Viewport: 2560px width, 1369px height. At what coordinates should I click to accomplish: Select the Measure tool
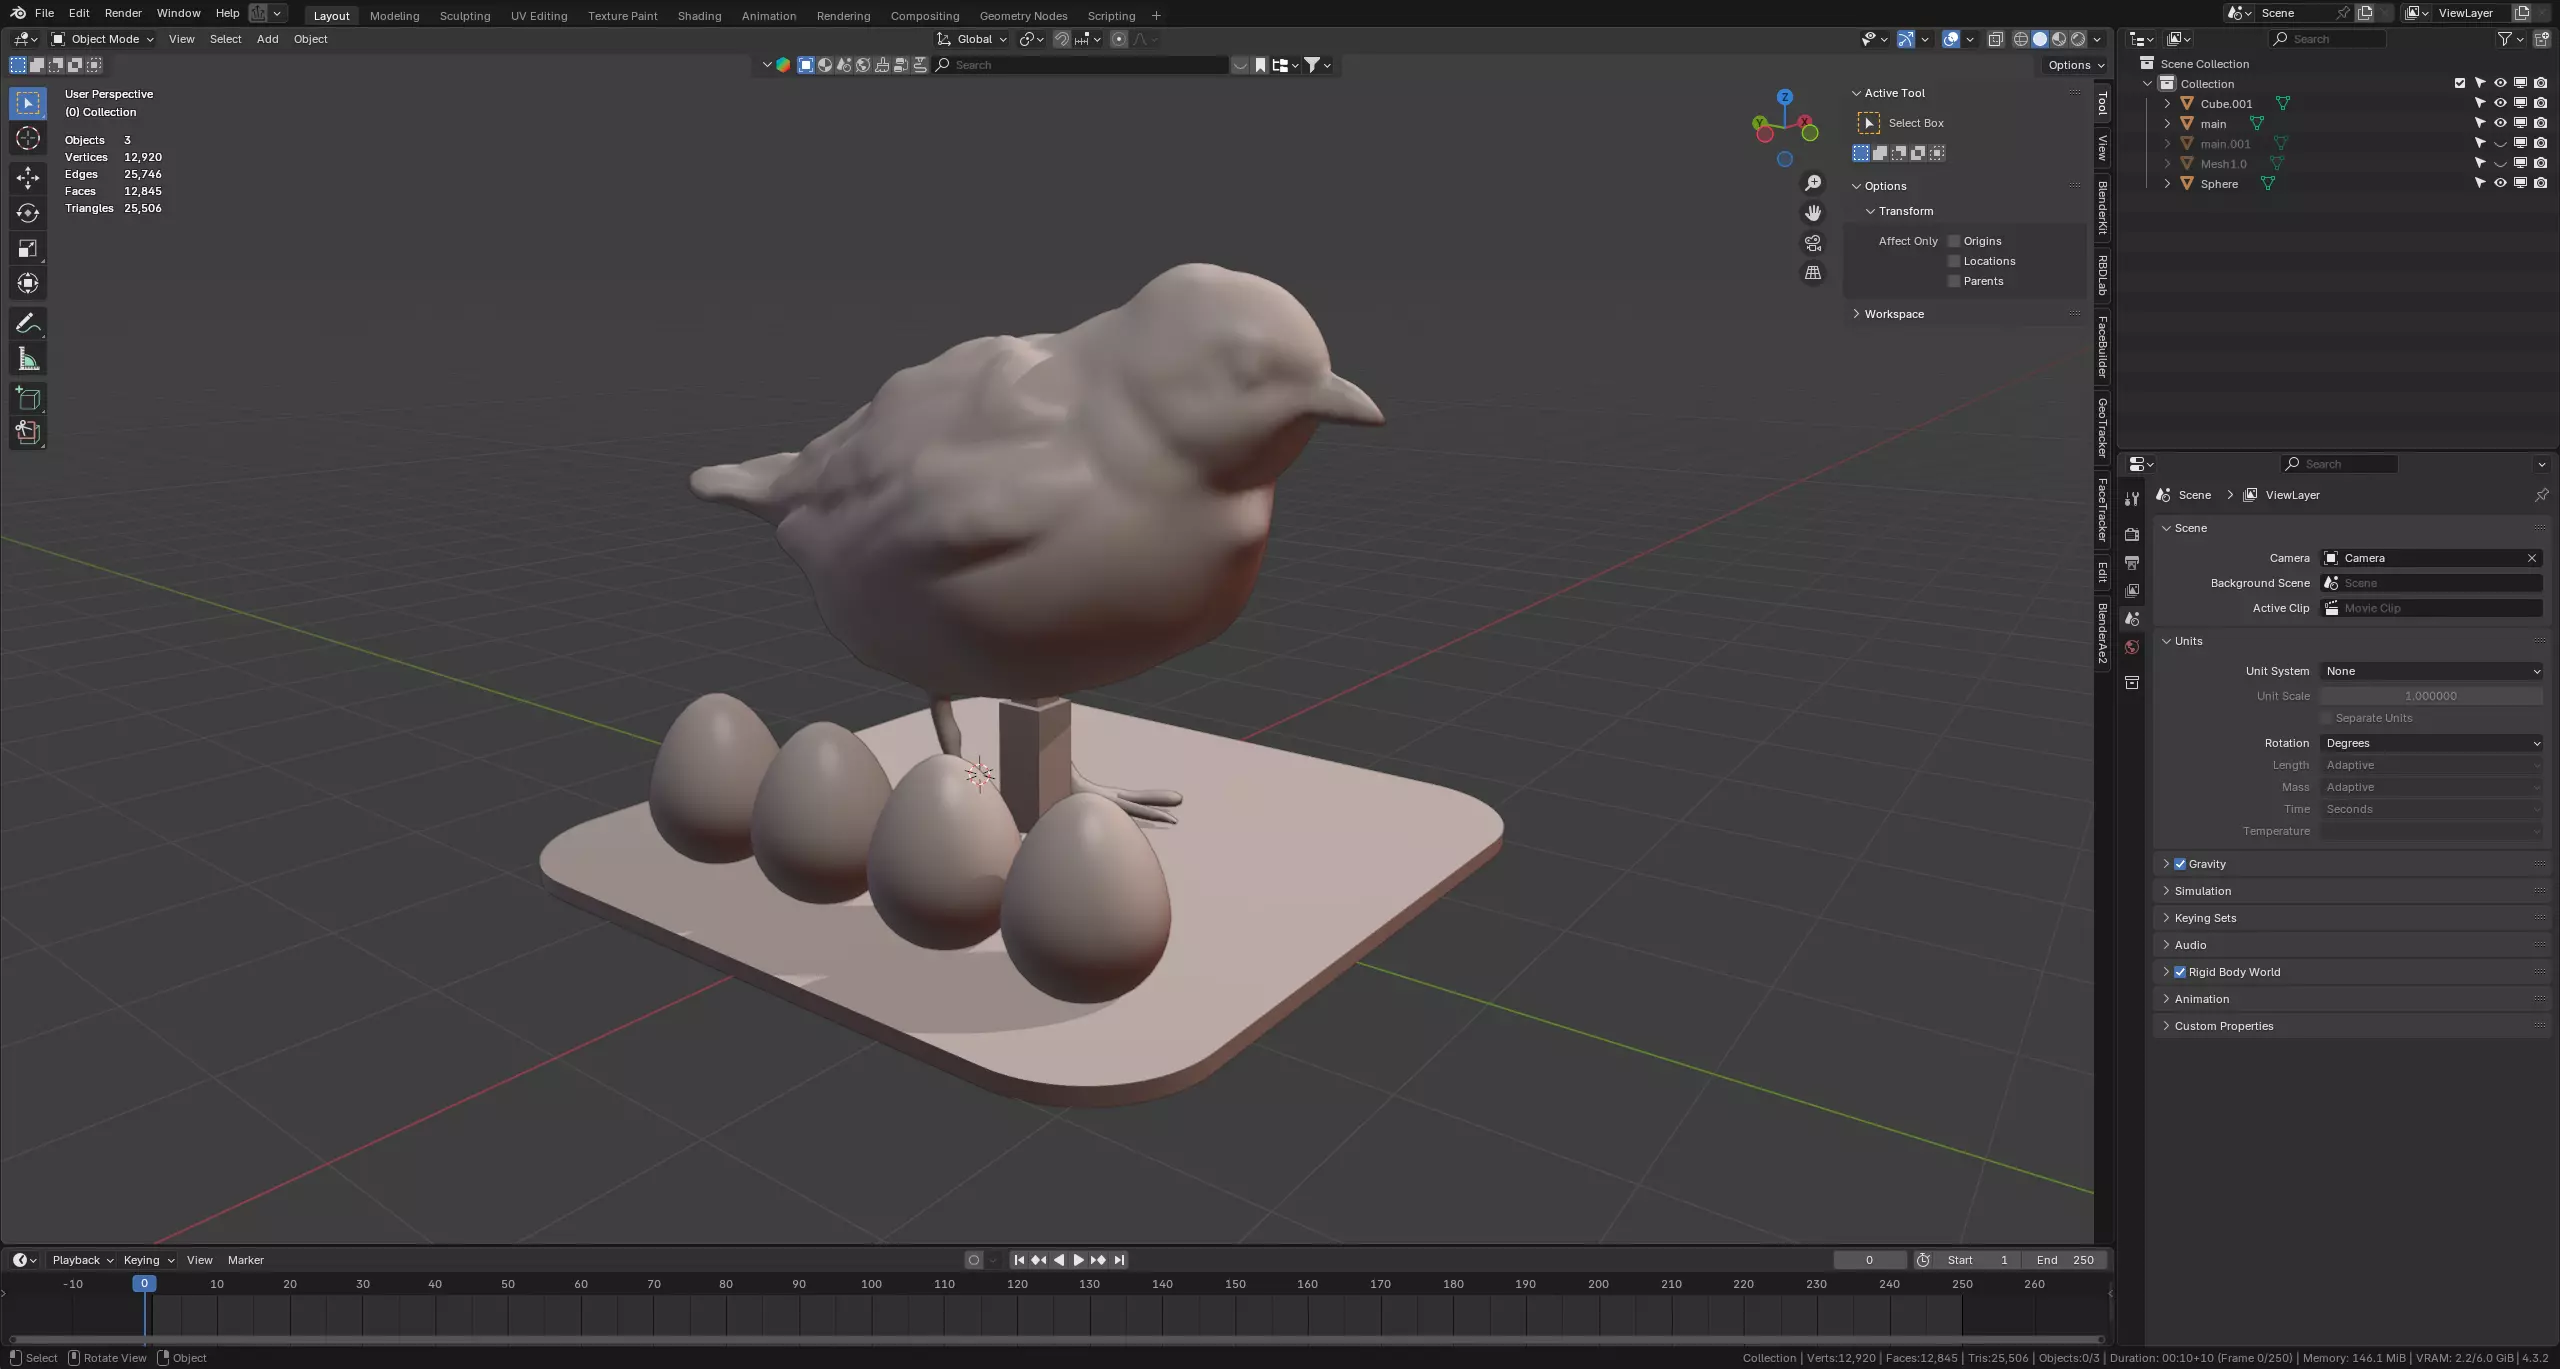tap(28, 360)
